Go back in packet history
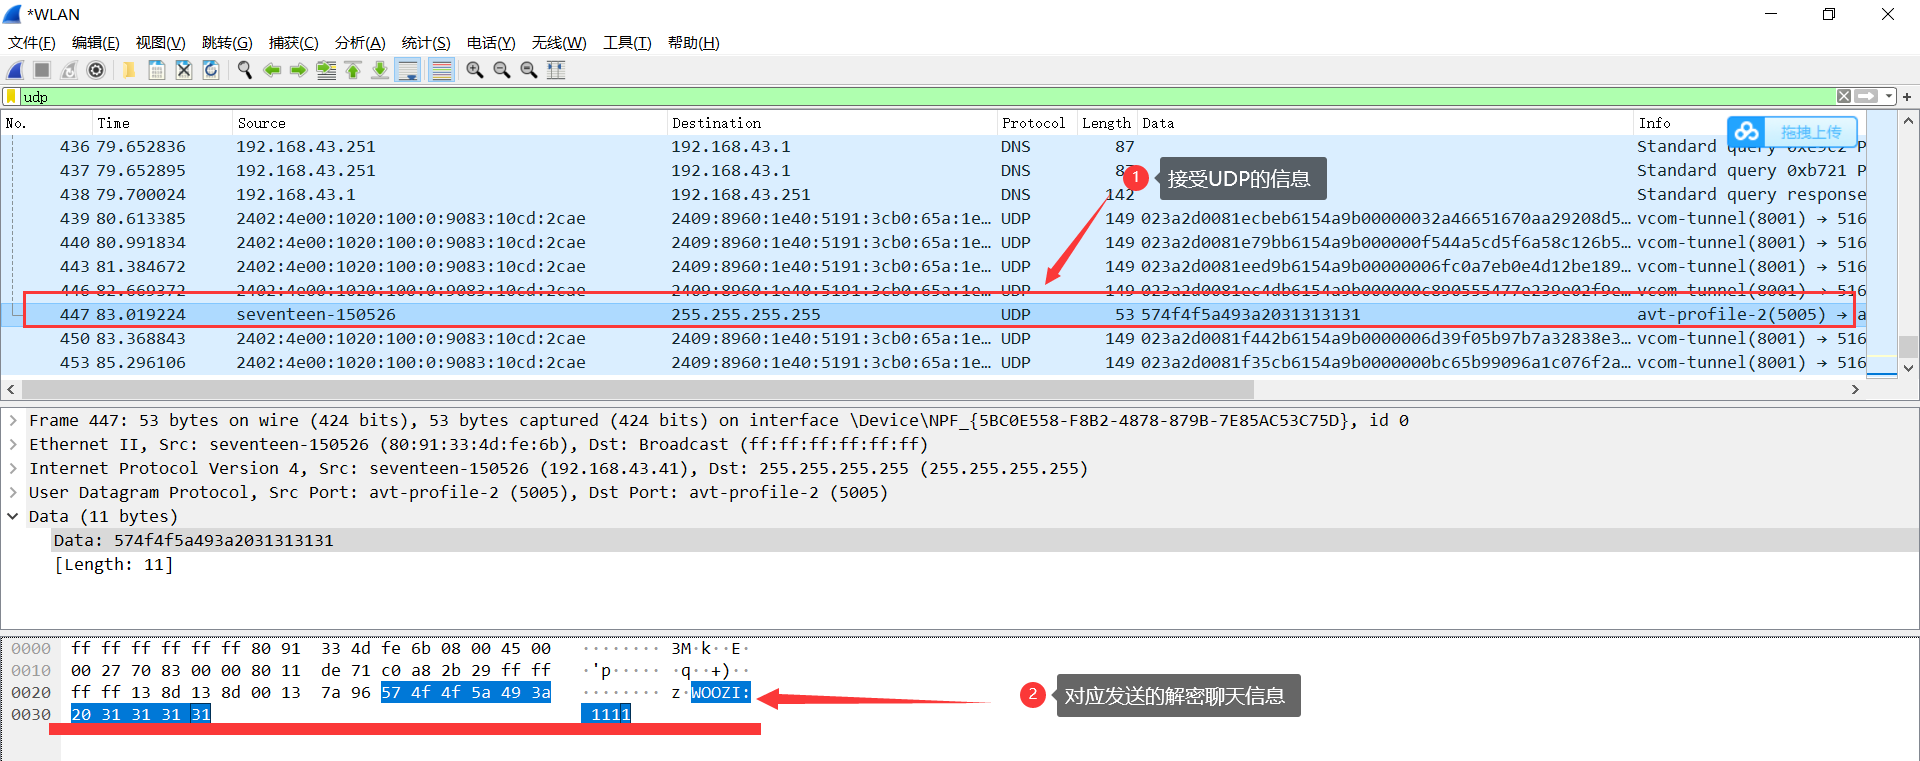1920x761 pixels. coord(272,70)
